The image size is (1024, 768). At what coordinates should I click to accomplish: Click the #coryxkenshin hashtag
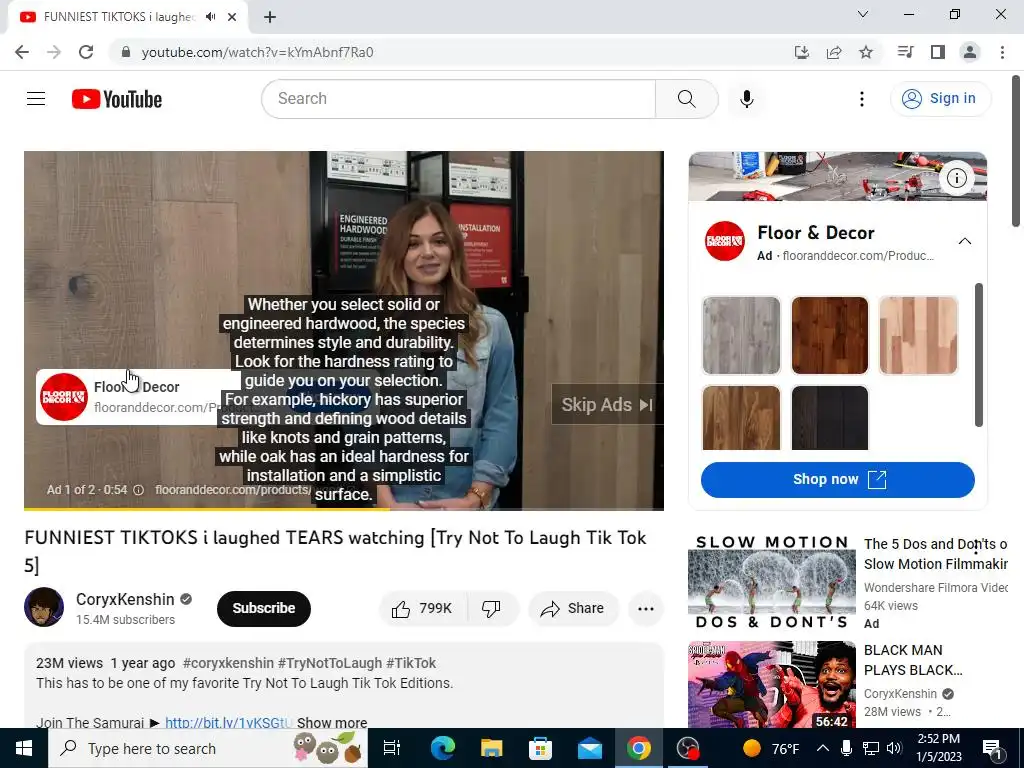tap(228, 663)
